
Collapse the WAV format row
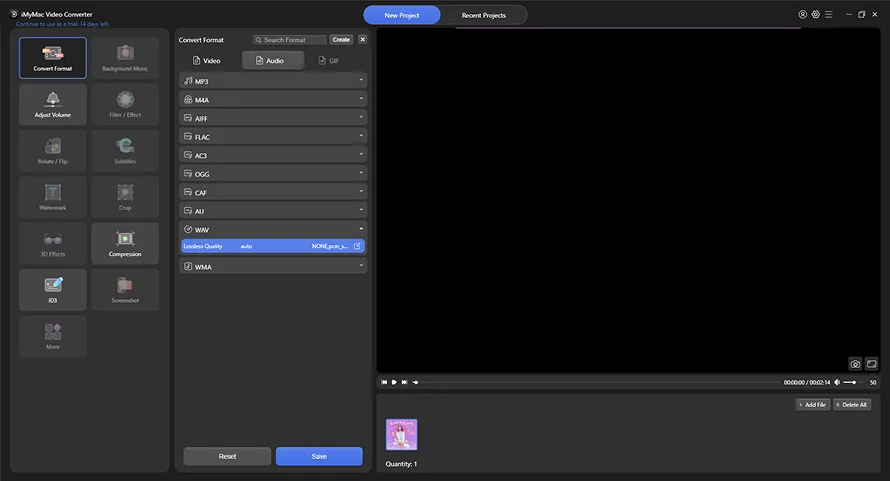(x=273, y=229)
